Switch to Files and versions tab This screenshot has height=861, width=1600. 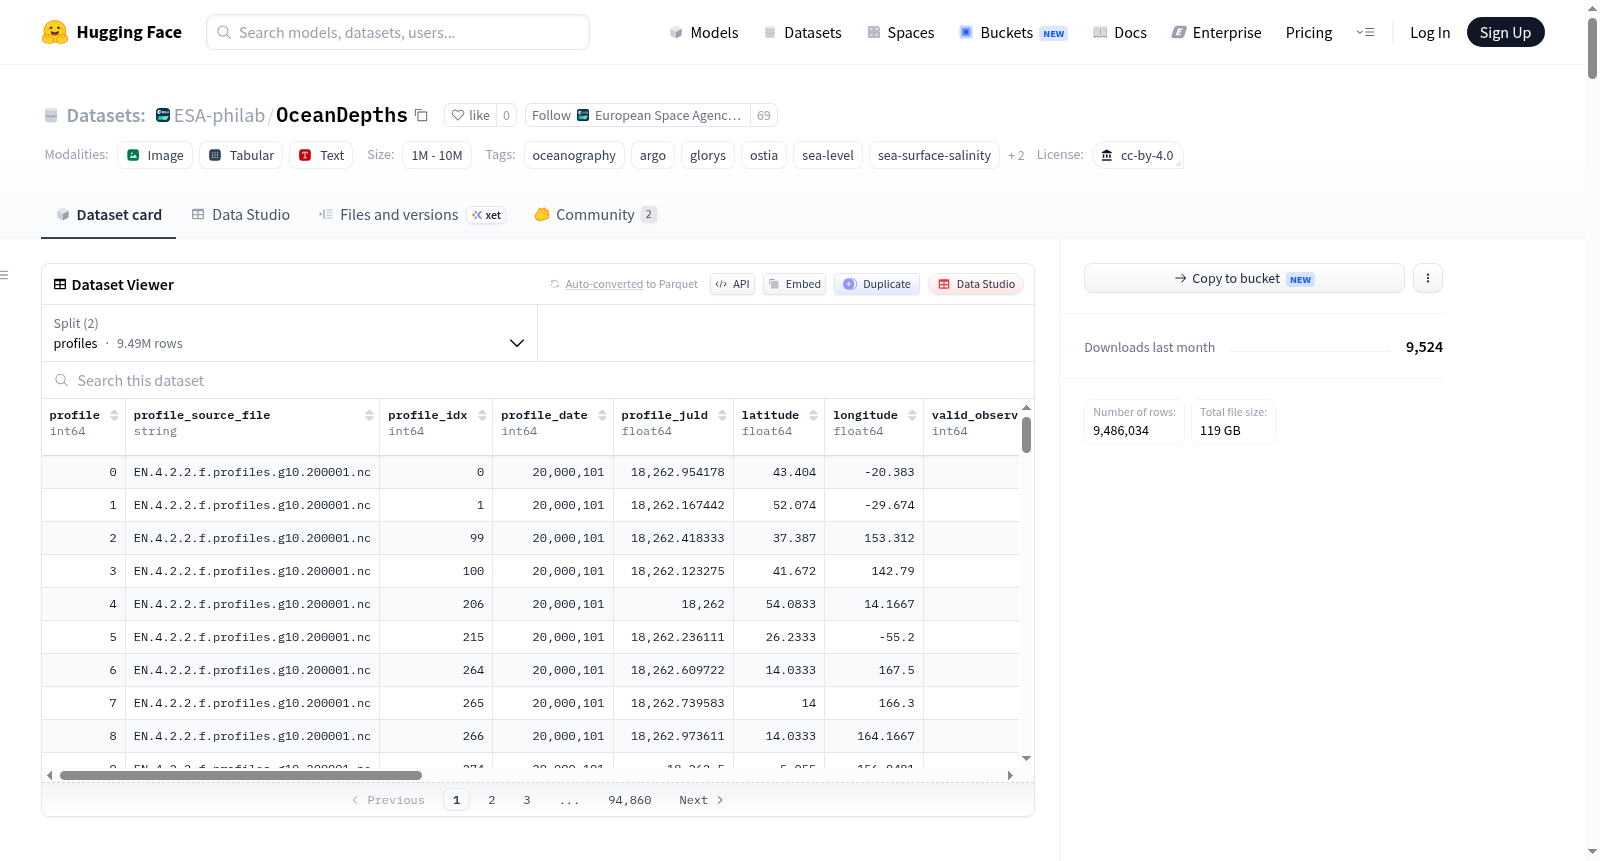[x=412, y=215]
